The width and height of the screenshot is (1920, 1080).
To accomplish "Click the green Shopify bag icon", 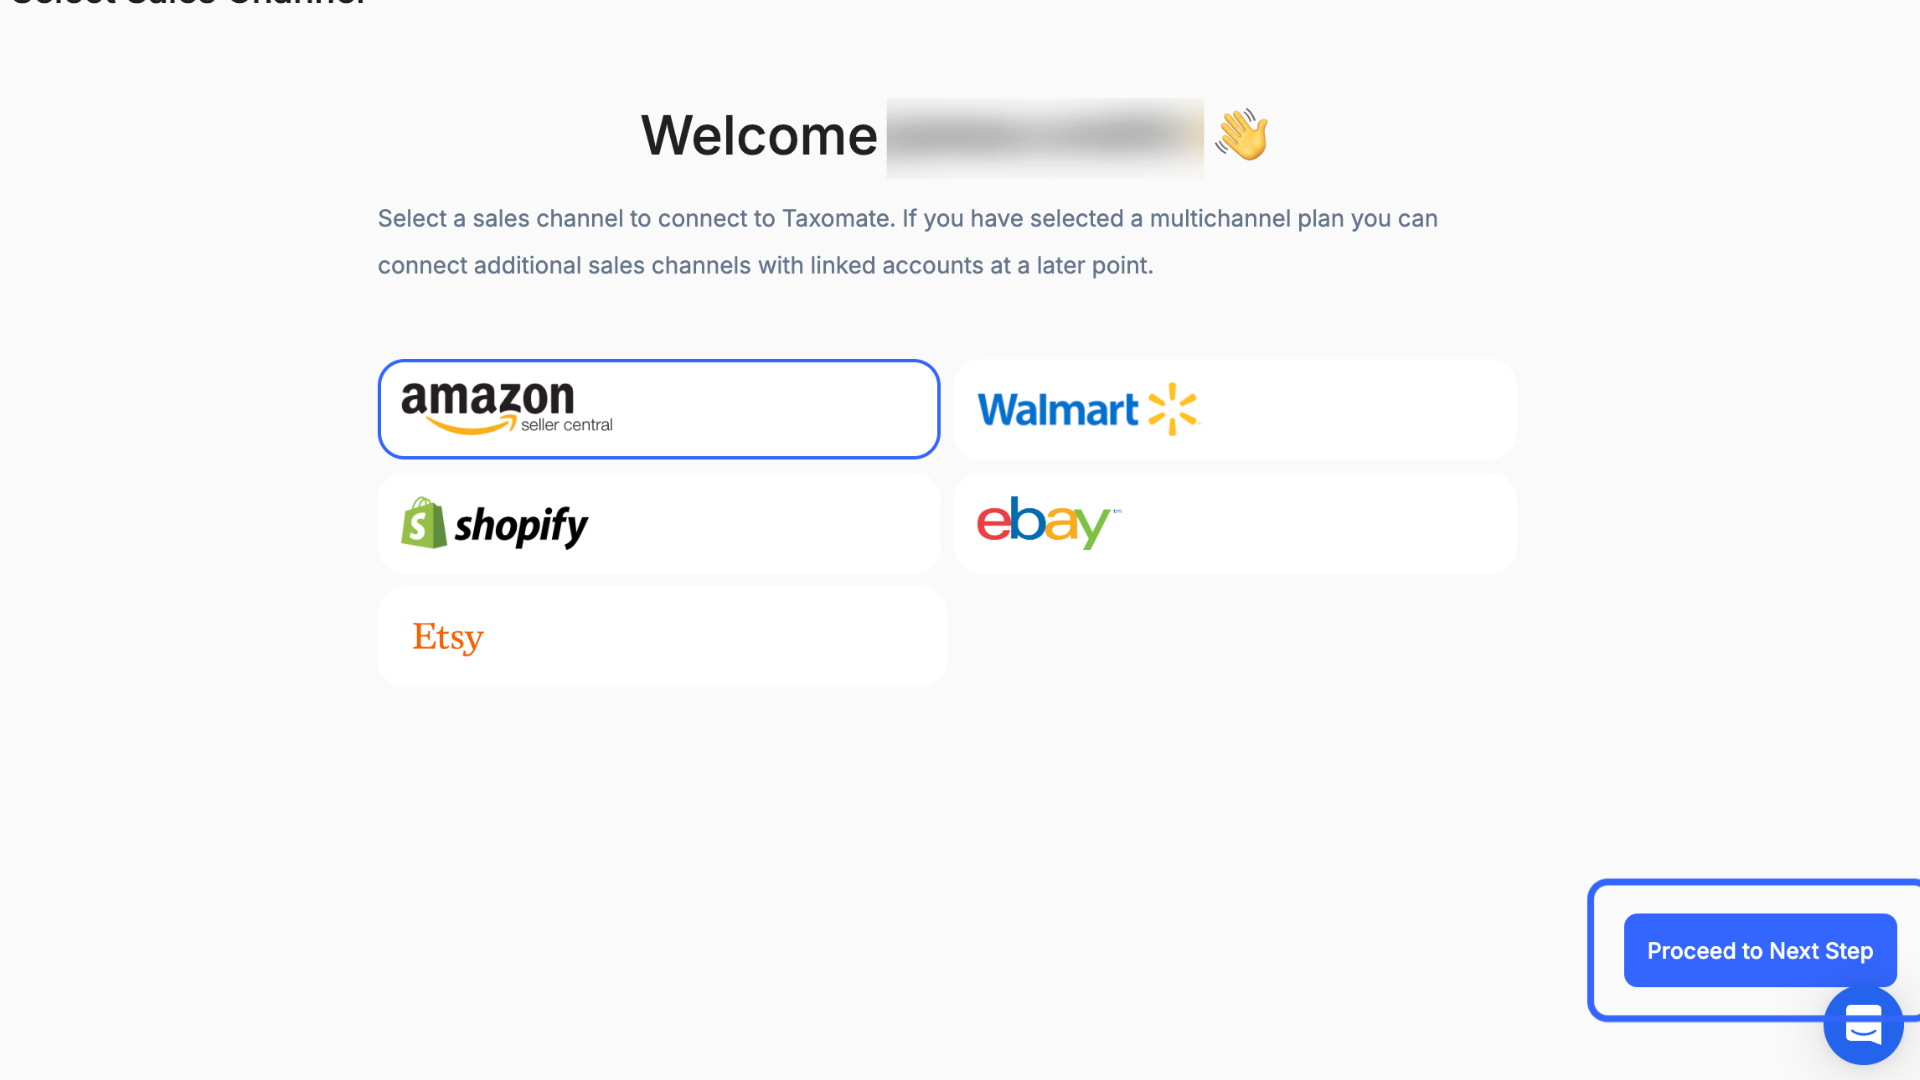I will tap(423, 522).
